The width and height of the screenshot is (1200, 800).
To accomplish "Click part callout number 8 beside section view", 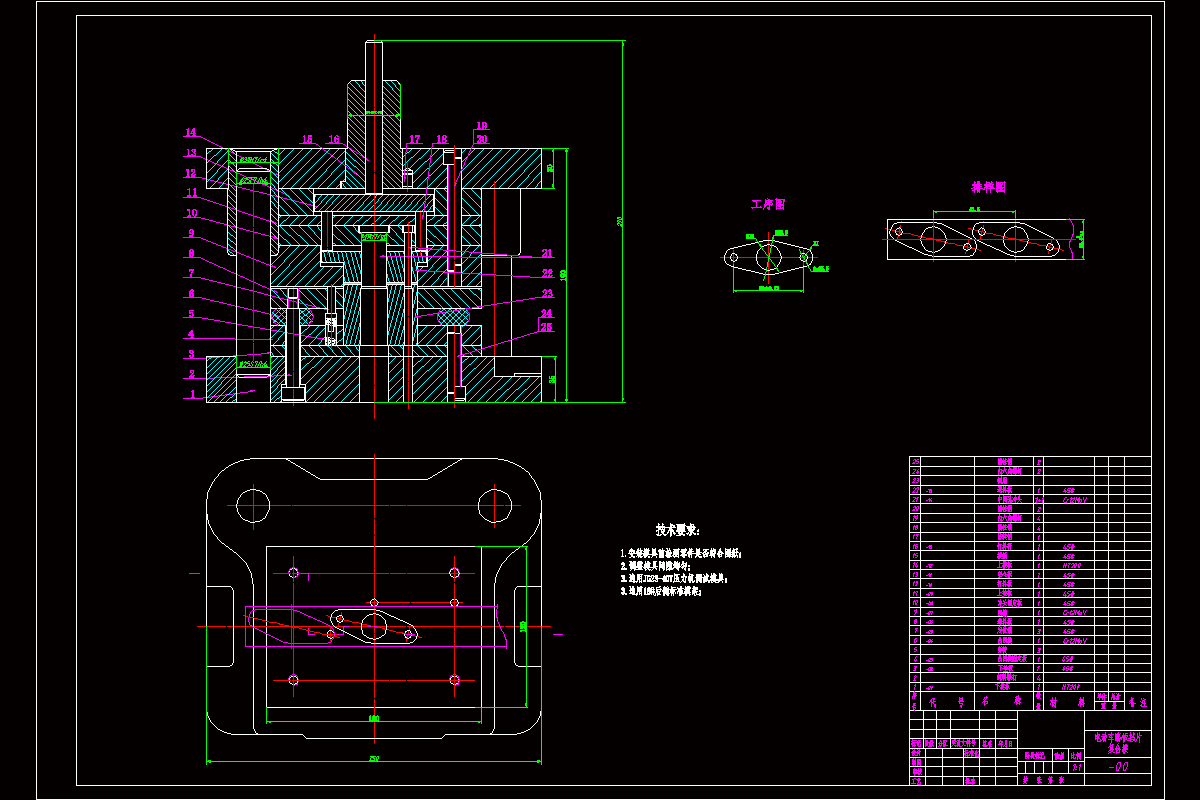I will coord(190,253).
